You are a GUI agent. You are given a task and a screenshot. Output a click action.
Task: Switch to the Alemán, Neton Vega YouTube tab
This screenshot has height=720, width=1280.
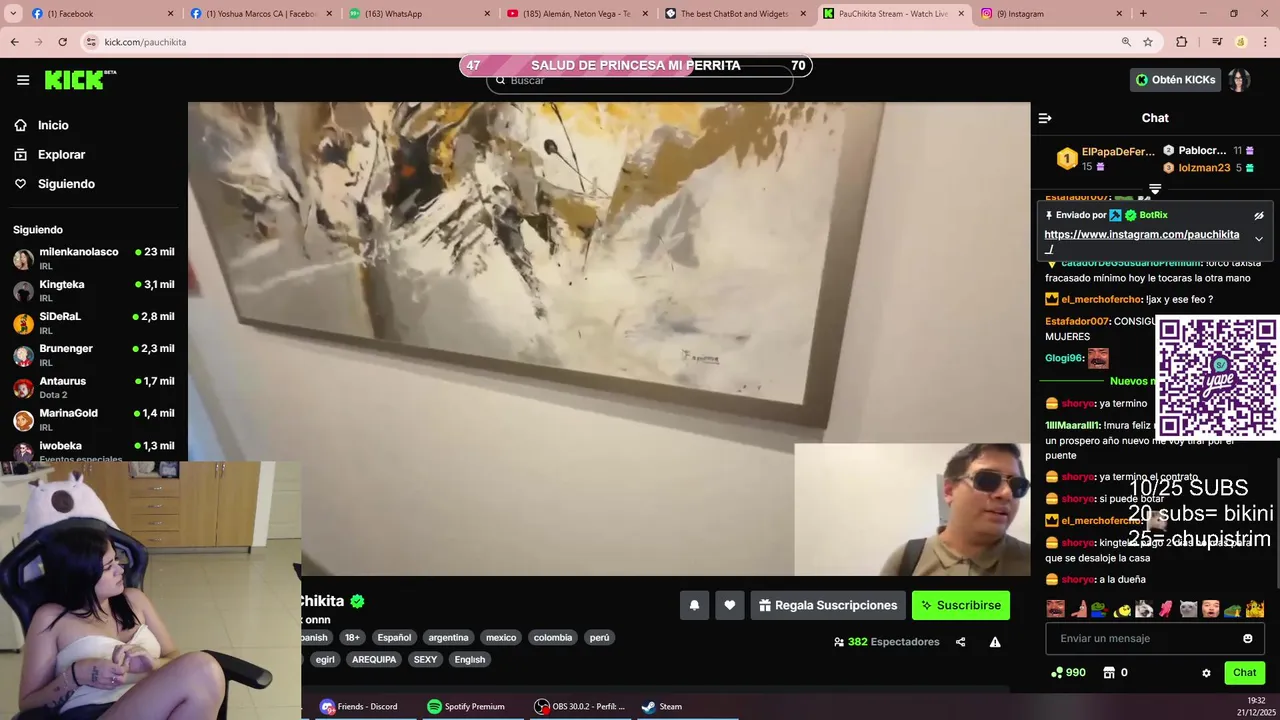pos(577,14)
